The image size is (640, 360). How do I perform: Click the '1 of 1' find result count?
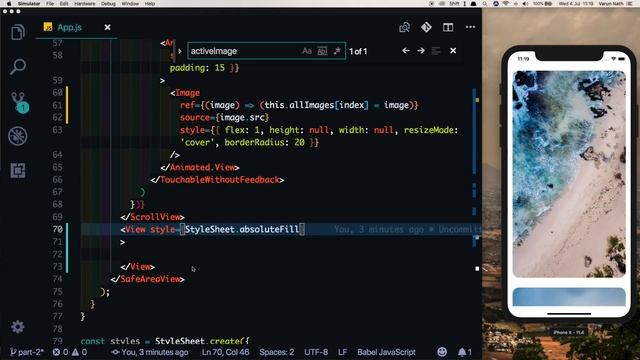tap(358, 51)
